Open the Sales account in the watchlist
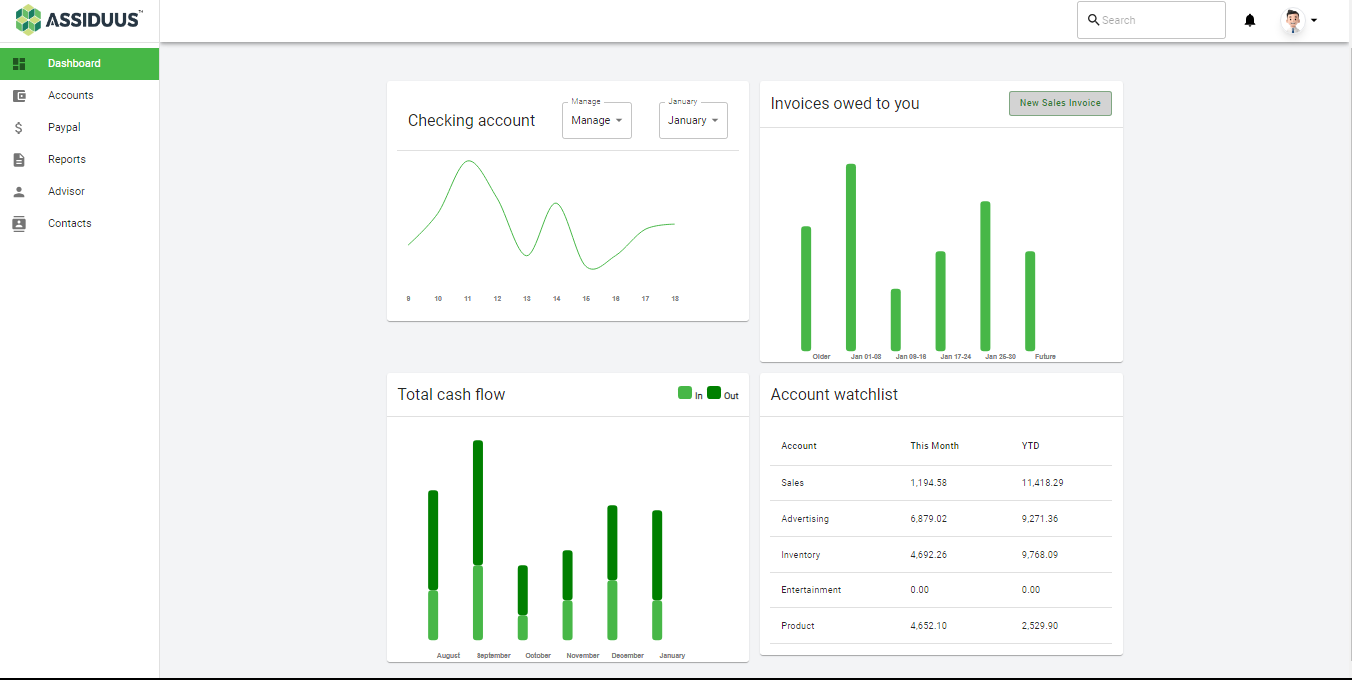1352x680 pixels. 792,482
